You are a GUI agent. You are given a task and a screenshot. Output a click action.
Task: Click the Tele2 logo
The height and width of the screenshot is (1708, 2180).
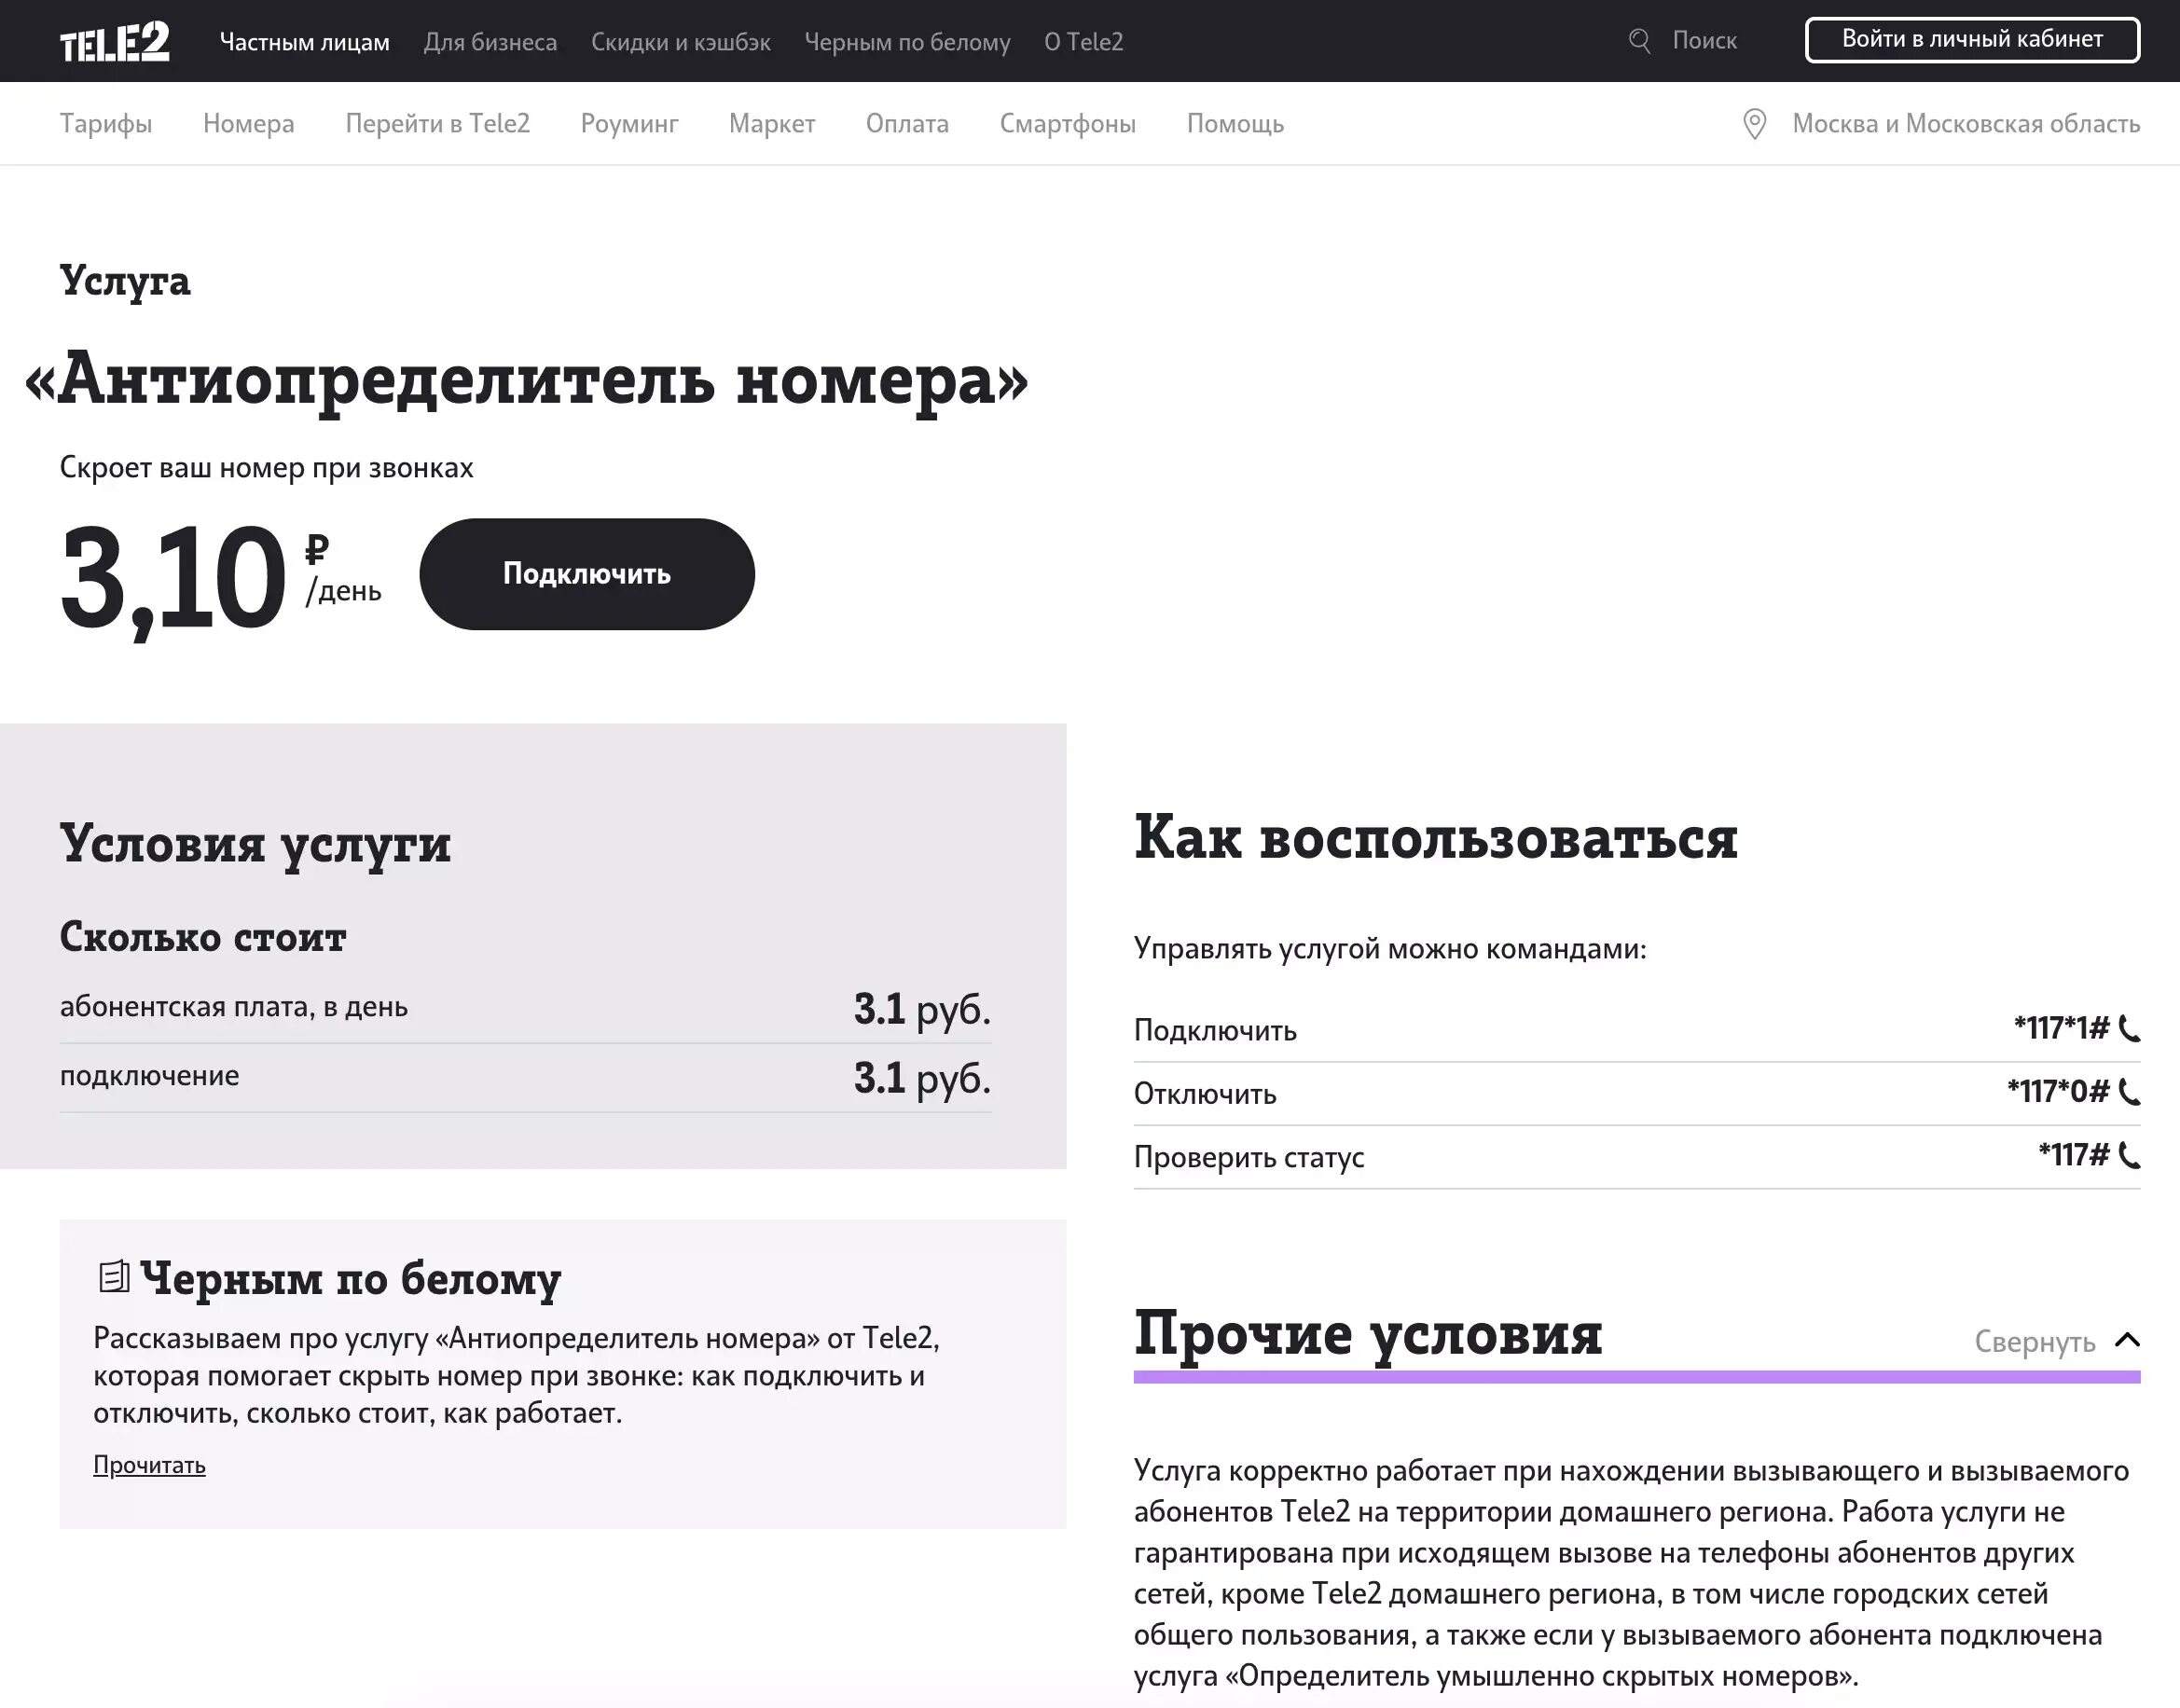point(114,42)
